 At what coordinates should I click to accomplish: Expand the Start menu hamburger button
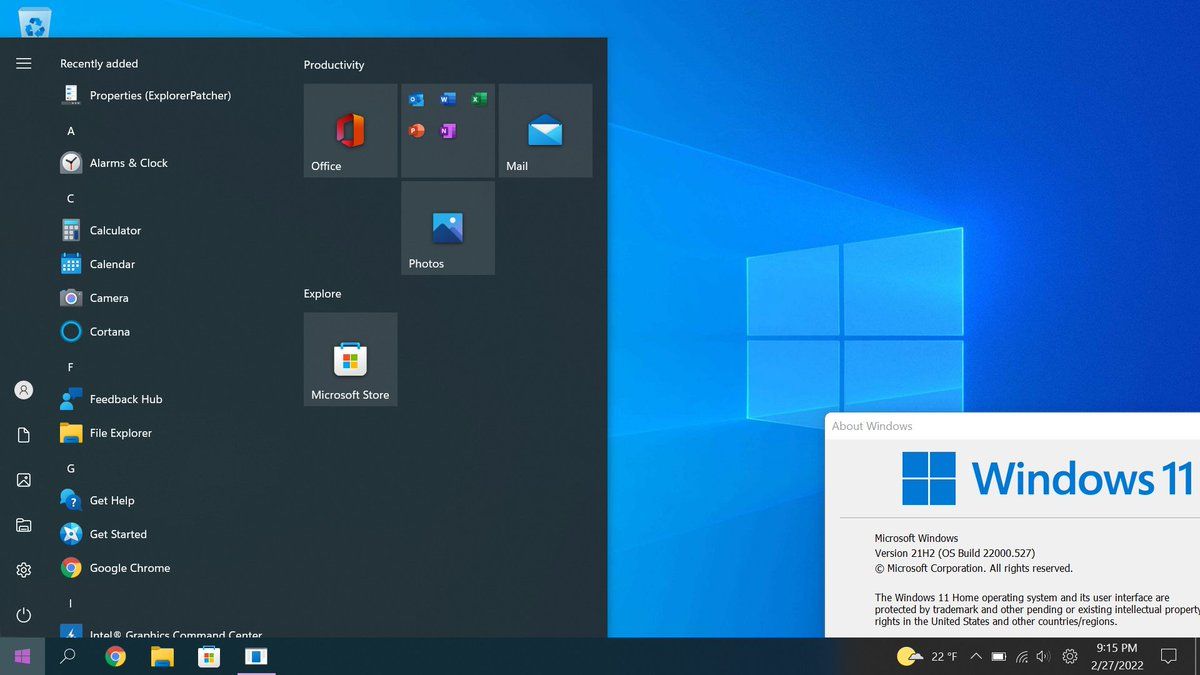click(x=24, y=64)
